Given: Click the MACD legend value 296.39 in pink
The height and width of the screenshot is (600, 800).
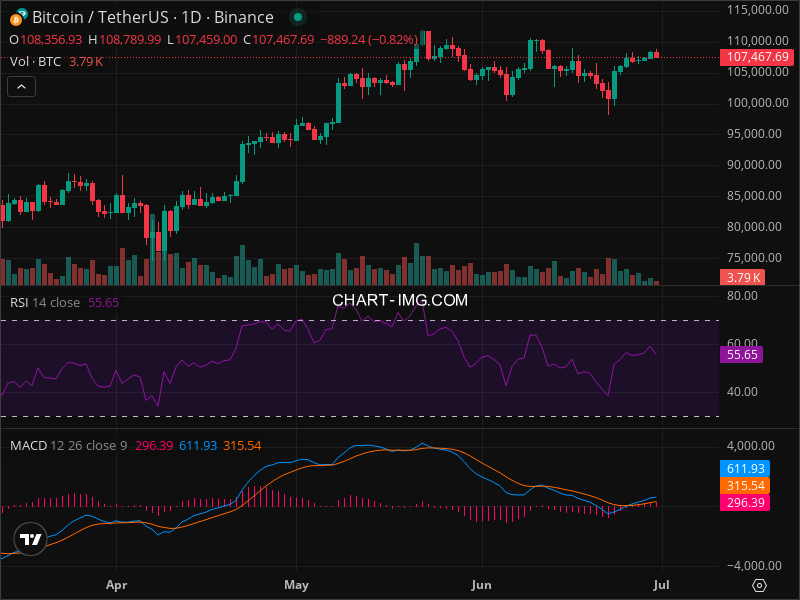Looking at the screenshot, I should (x=154, y=445).
